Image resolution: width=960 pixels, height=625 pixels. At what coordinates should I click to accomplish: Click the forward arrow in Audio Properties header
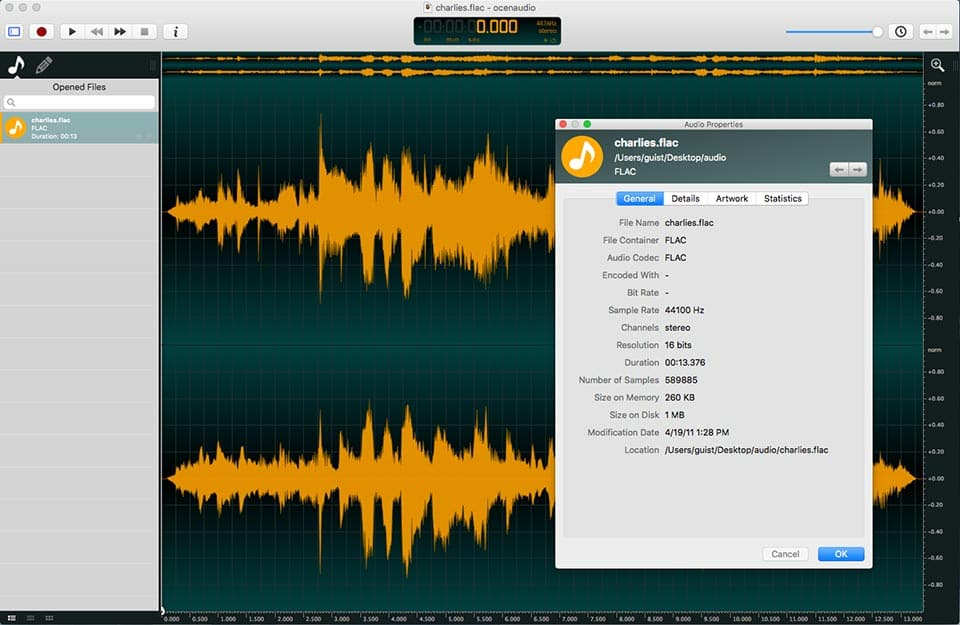coord(858,169)
